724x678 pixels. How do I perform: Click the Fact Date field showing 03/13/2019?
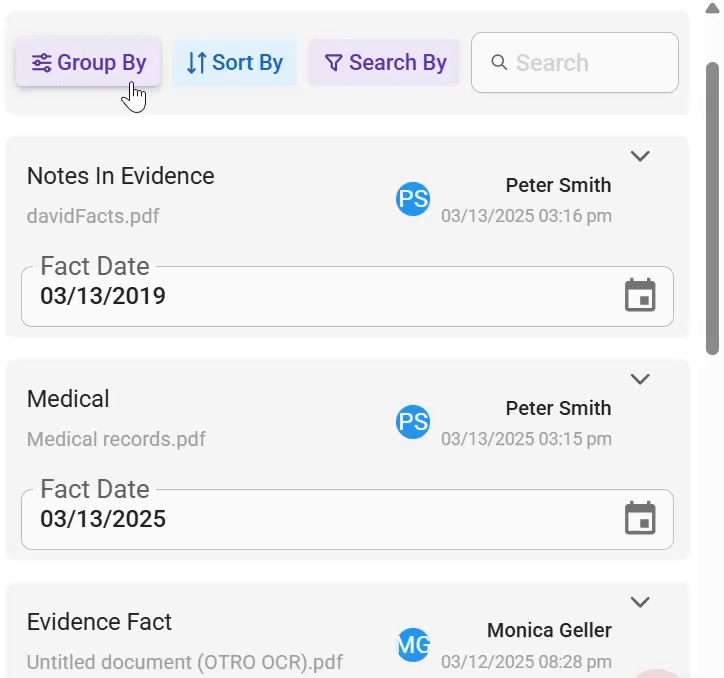point(347,296)
